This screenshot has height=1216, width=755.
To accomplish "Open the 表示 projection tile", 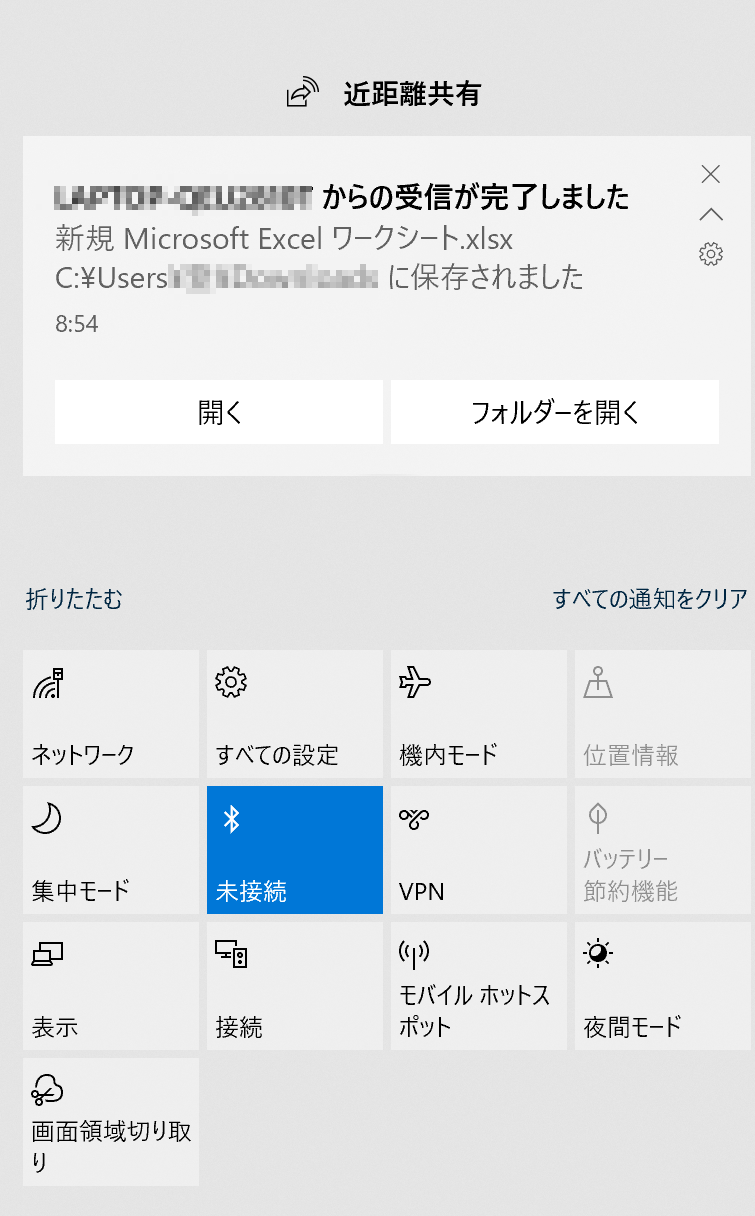I will tap(111, 986).
